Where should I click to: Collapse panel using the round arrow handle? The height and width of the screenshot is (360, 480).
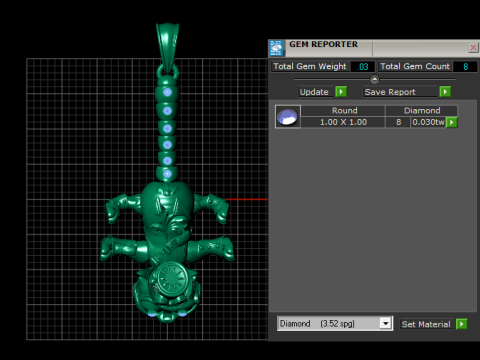374,79
